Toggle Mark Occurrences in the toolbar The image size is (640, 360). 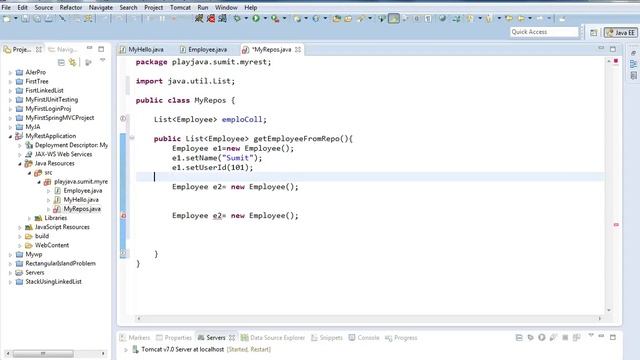pos(394,18)
